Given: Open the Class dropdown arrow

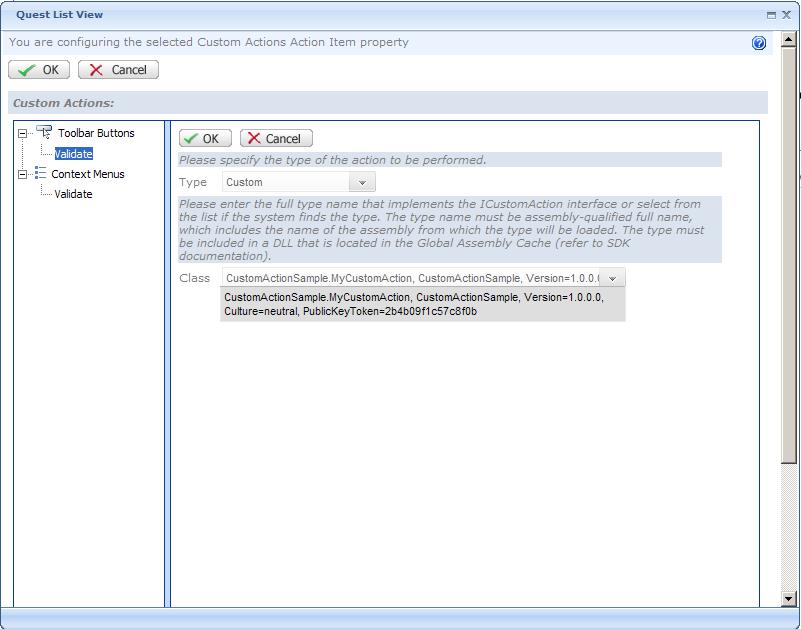Looking at the screenshot, I should [613, 279].
